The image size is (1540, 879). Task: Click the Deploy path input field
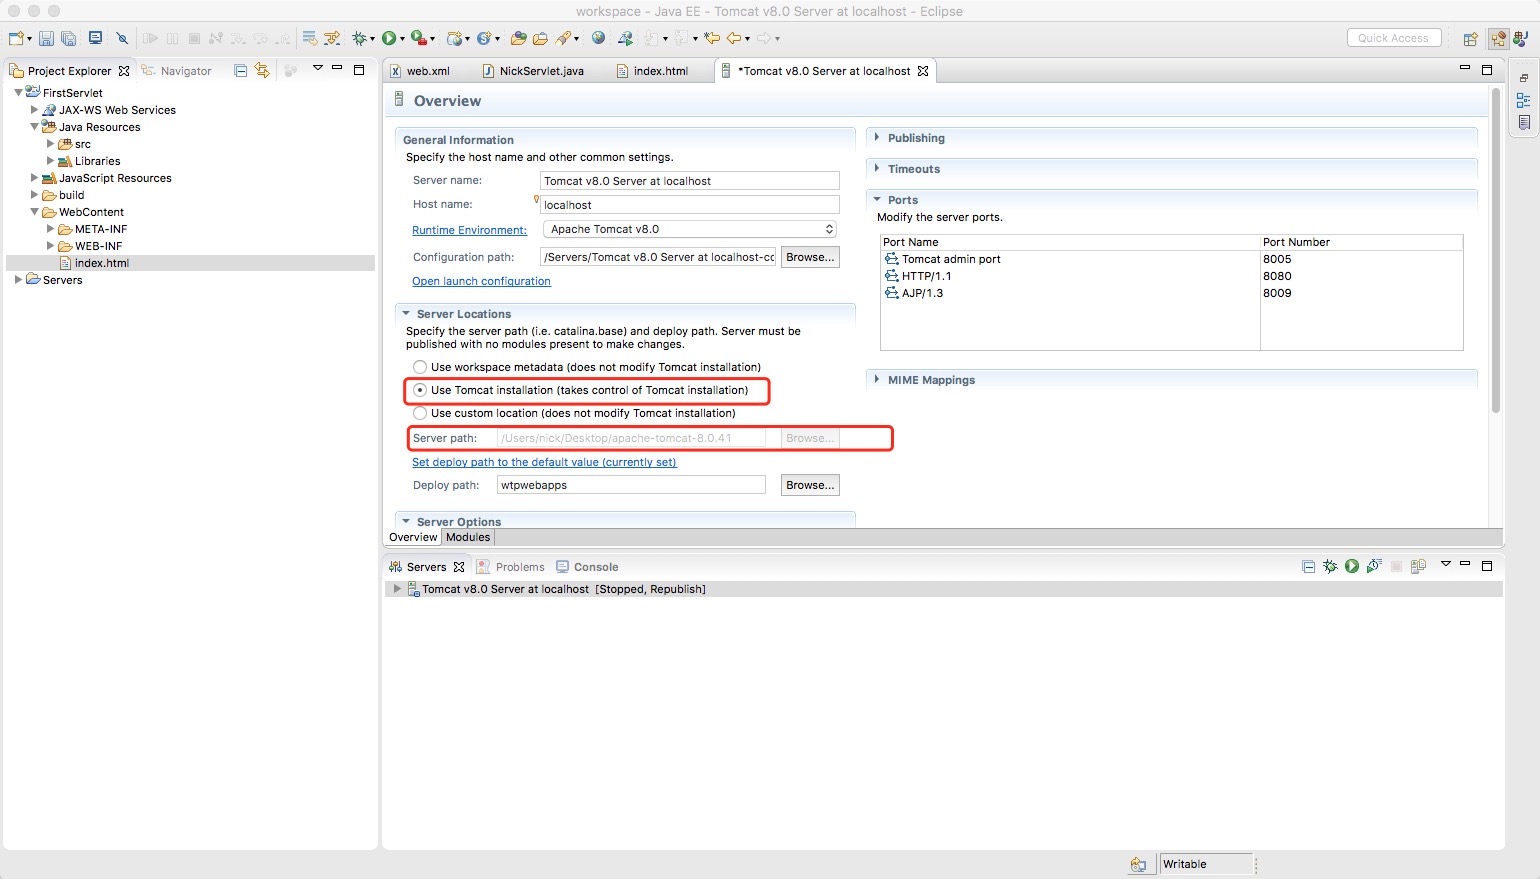point(631,485)
